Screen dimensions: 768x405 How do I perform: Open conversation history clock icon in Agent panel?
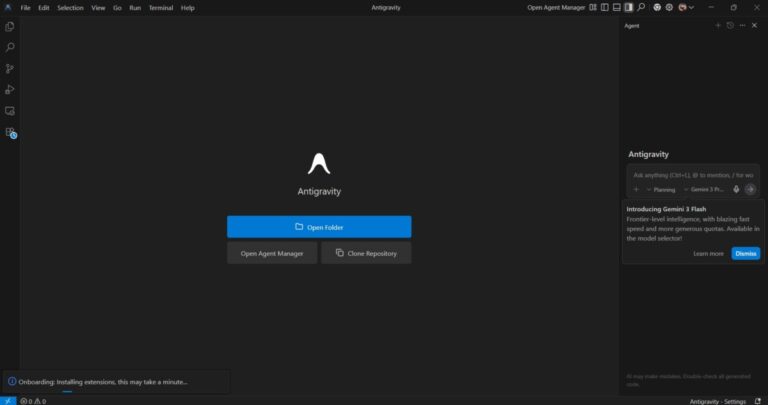click(730, 25)
